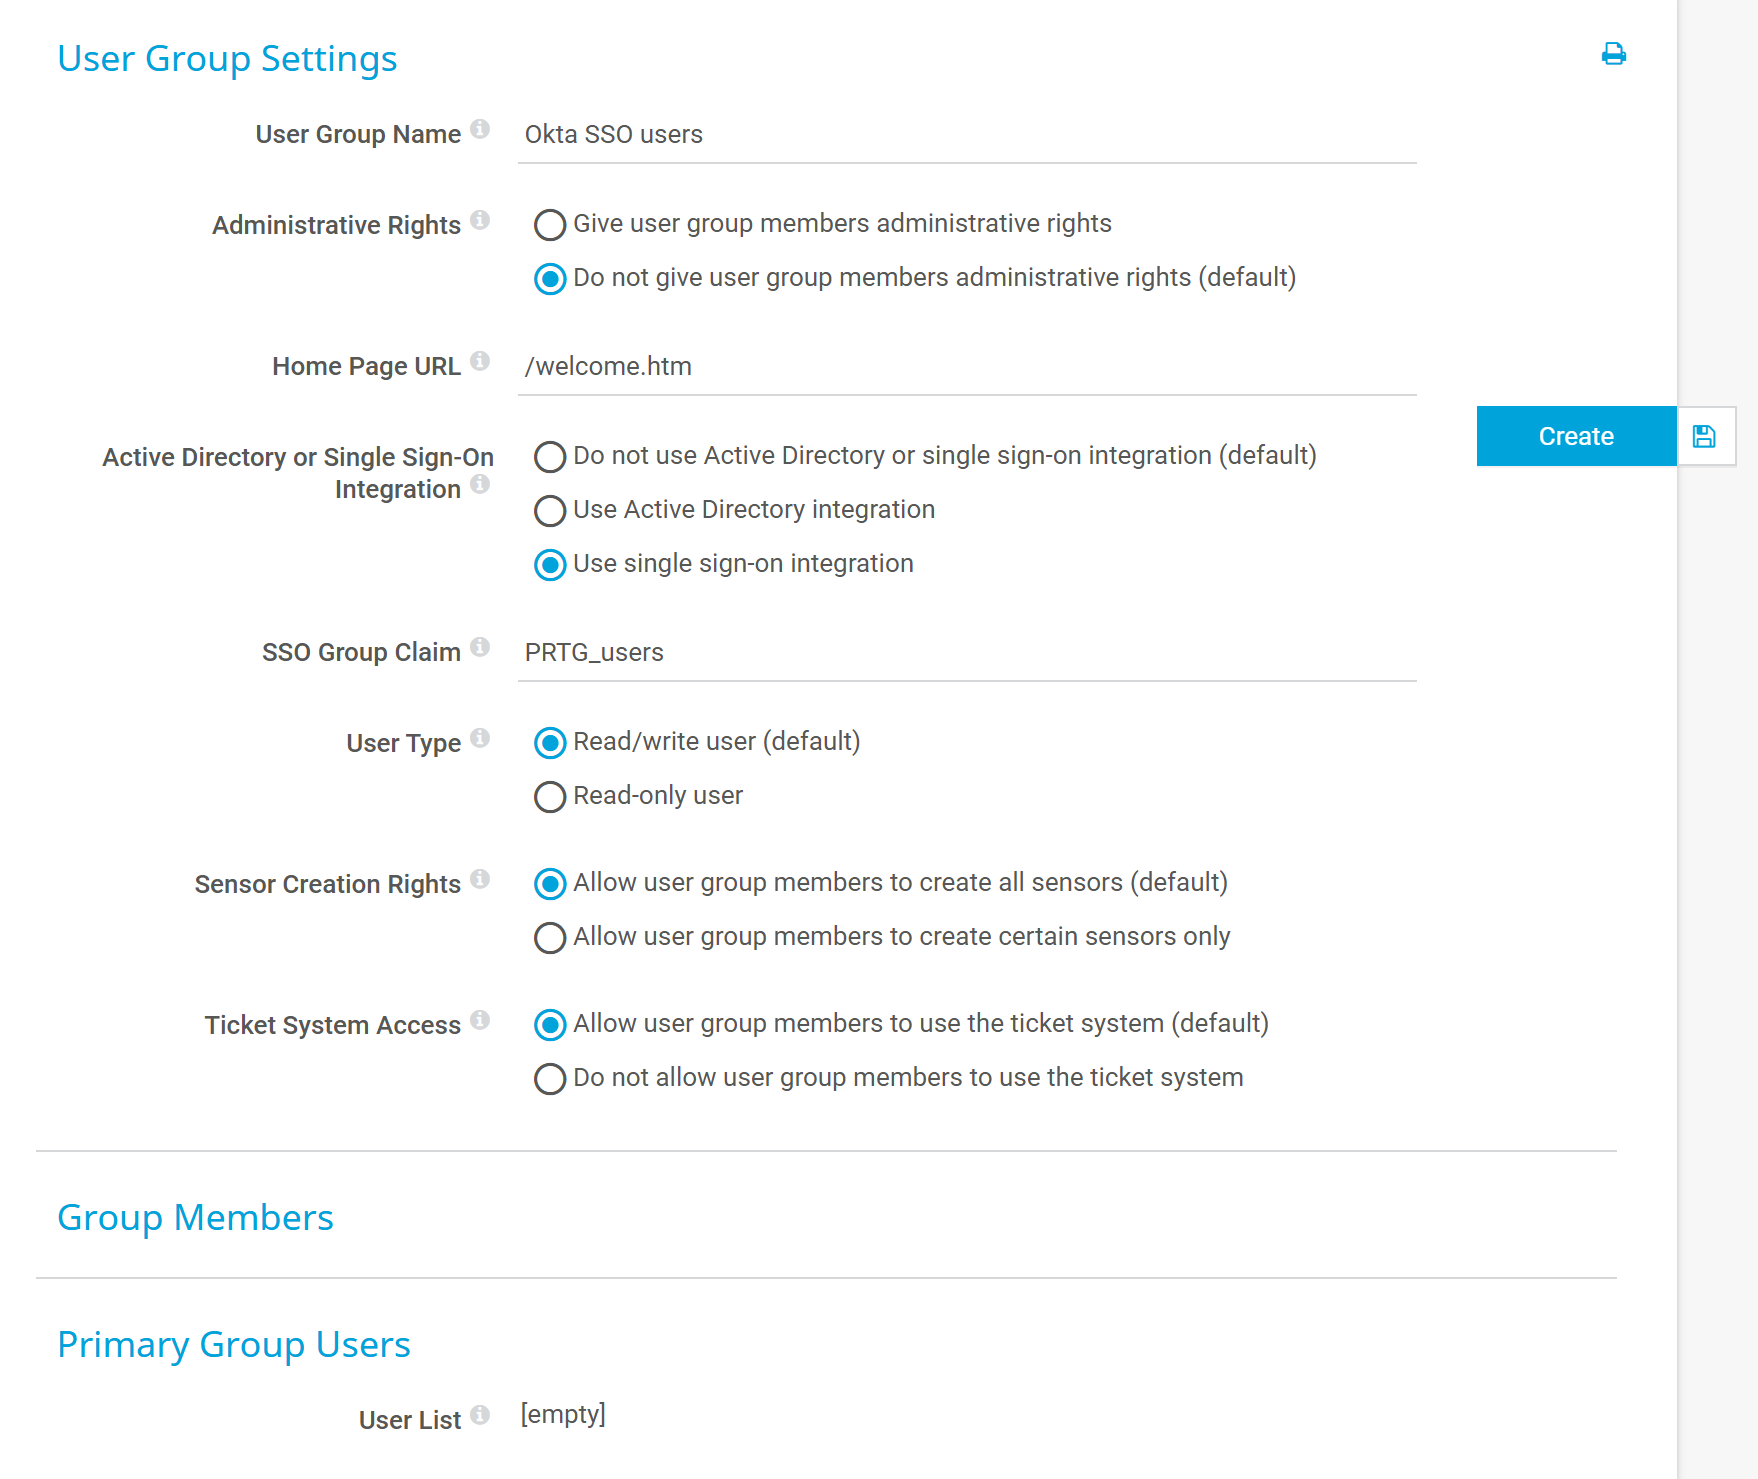The height and width of the screenshot is (1479, 1758).
Task: Choose create certain sensors only option
Action: point(550,938)
